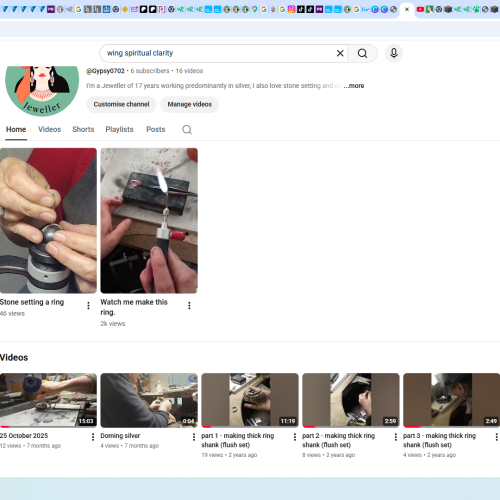Switch to the Shorts tab
The width and height of the screenshot is (500, 500).
tap(83, 129)
